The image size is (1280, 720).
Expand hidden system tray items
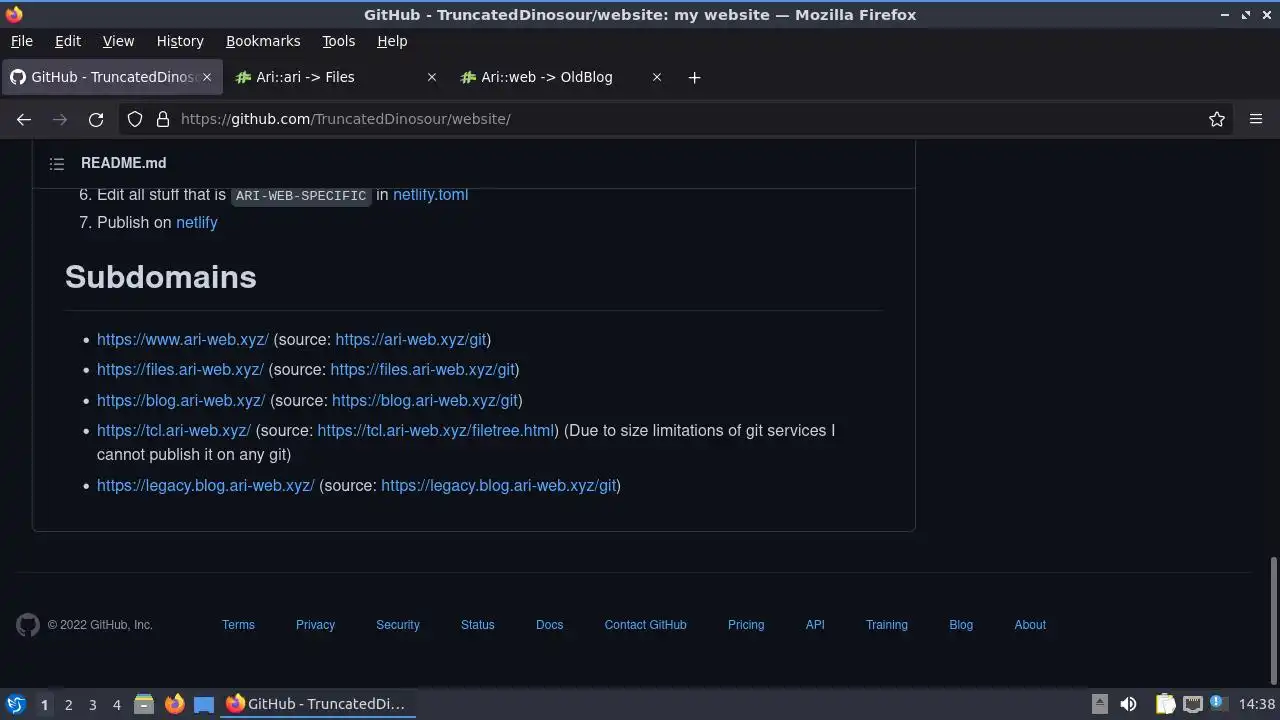pos(1099,704)
